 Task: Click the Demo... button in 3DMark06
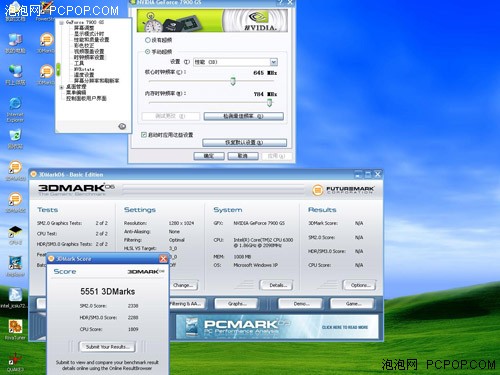301,304
